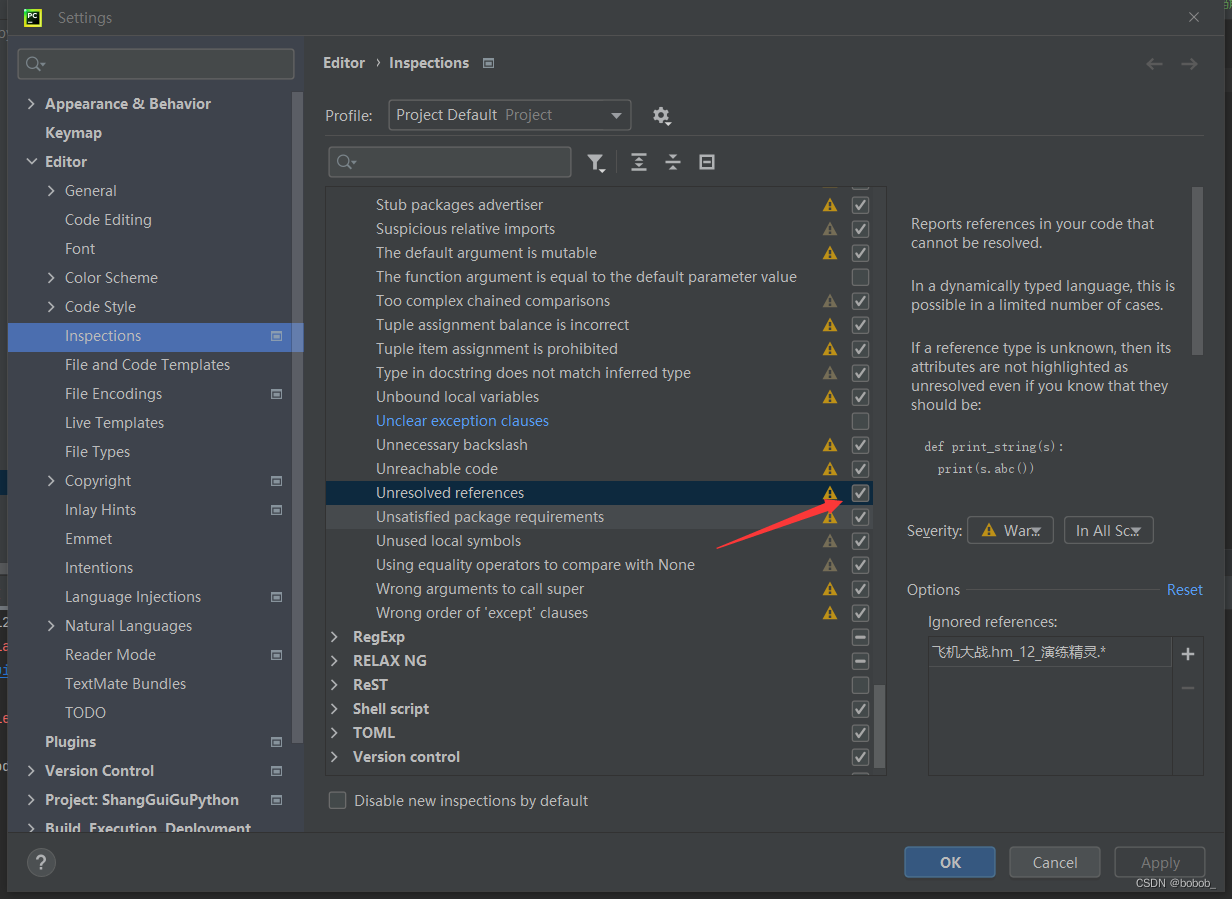Expand Appearance & Behavior section
Image resolution: width=1232 pixels, height=899 pixels.
tap(31, 104)
